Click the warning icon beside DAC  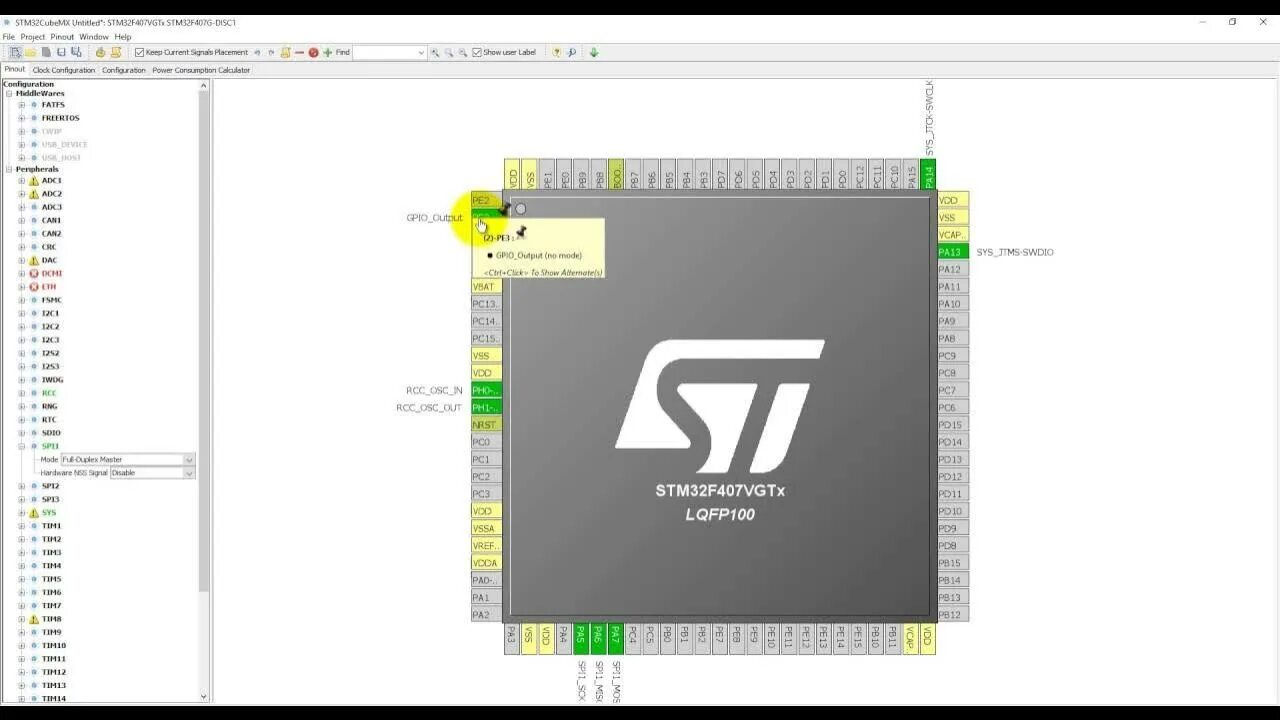34,260
